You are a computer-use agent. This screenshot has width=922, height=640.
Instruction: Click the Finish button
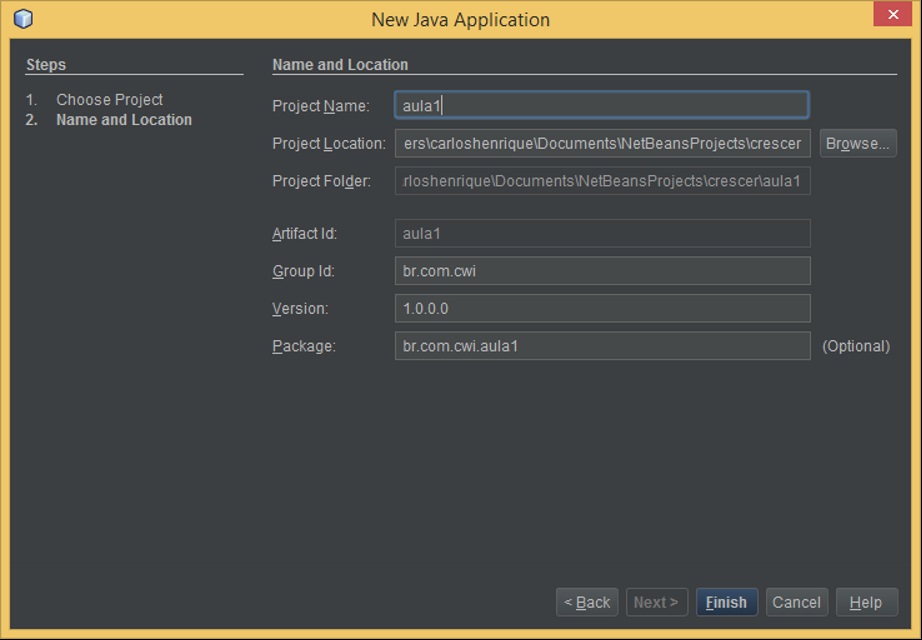click(727, 602)
